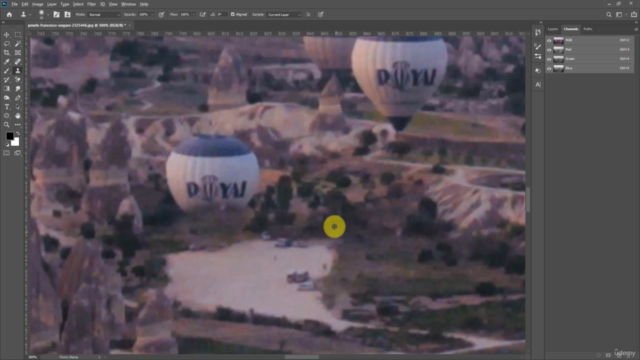
Task: Open the blending Mode dropdown
Action: [104, 14]
